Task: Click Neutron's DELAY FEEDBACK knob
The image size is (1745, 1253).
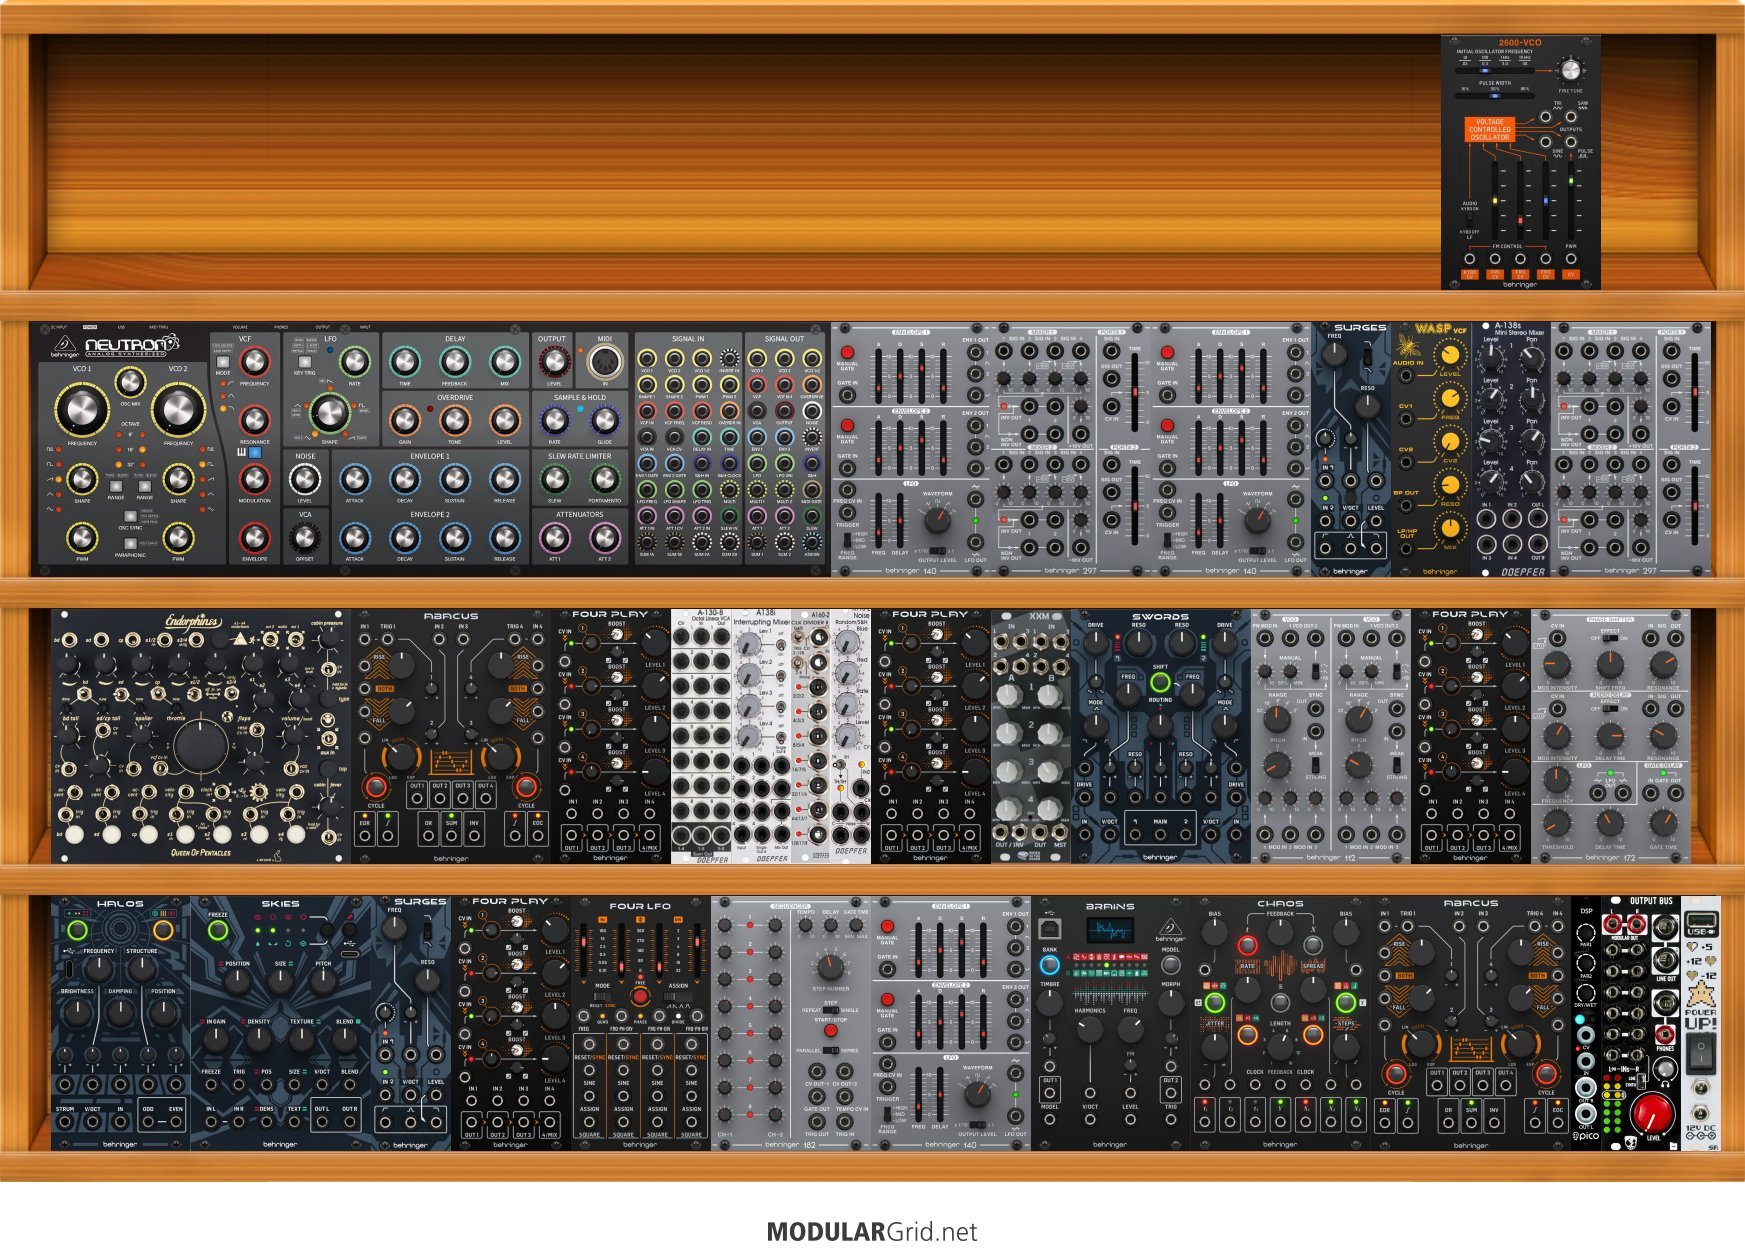Action: pos(455,361)
